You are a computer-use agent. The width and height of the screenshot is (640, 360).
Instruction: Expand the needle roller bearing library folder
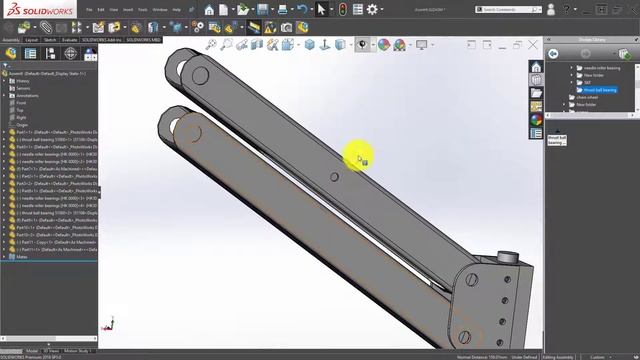571,68
